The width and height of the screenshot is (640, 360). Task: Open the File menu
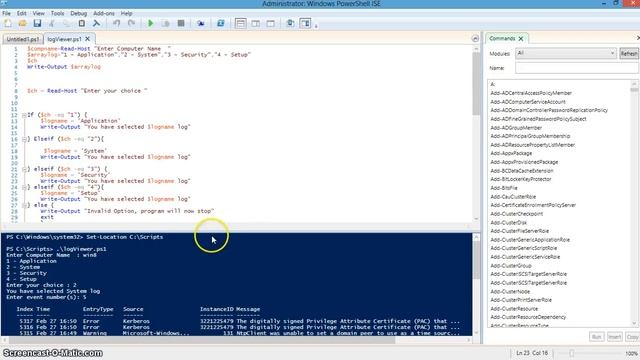coord(7,13)
